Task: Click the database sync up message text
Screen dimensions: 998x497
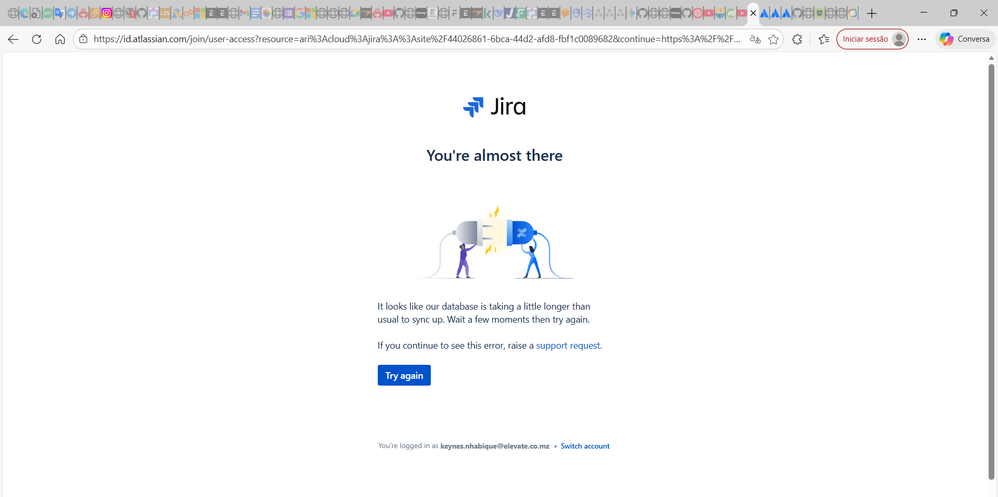Action: coord(484,312)
